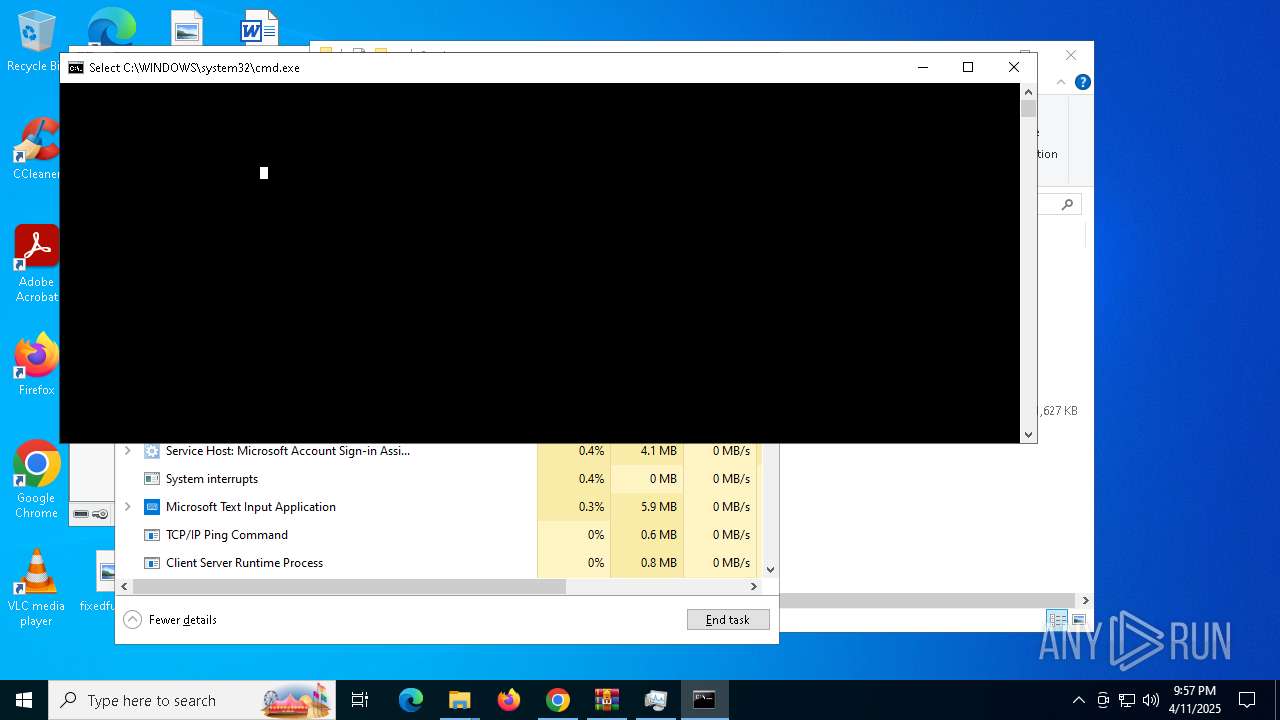Maximize the cmd.exe window

[x=967, y=67]
